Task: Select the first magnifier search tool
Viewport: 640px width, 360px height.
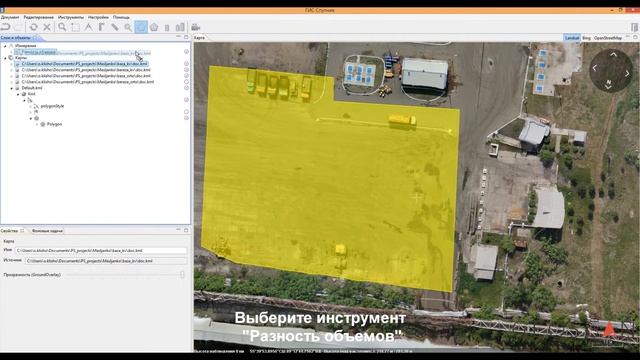Action: (x=62, y=27)
